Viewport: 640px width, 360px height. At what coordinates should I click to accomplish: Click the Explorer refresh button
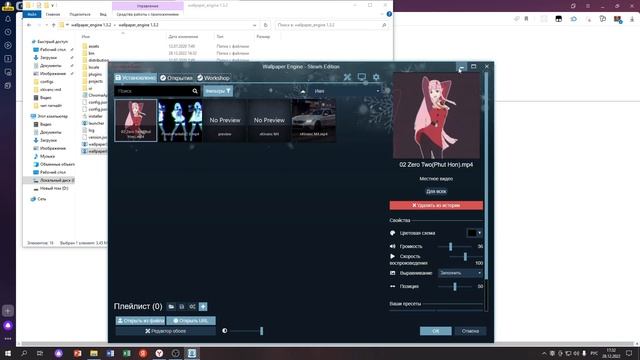(266, 25)
